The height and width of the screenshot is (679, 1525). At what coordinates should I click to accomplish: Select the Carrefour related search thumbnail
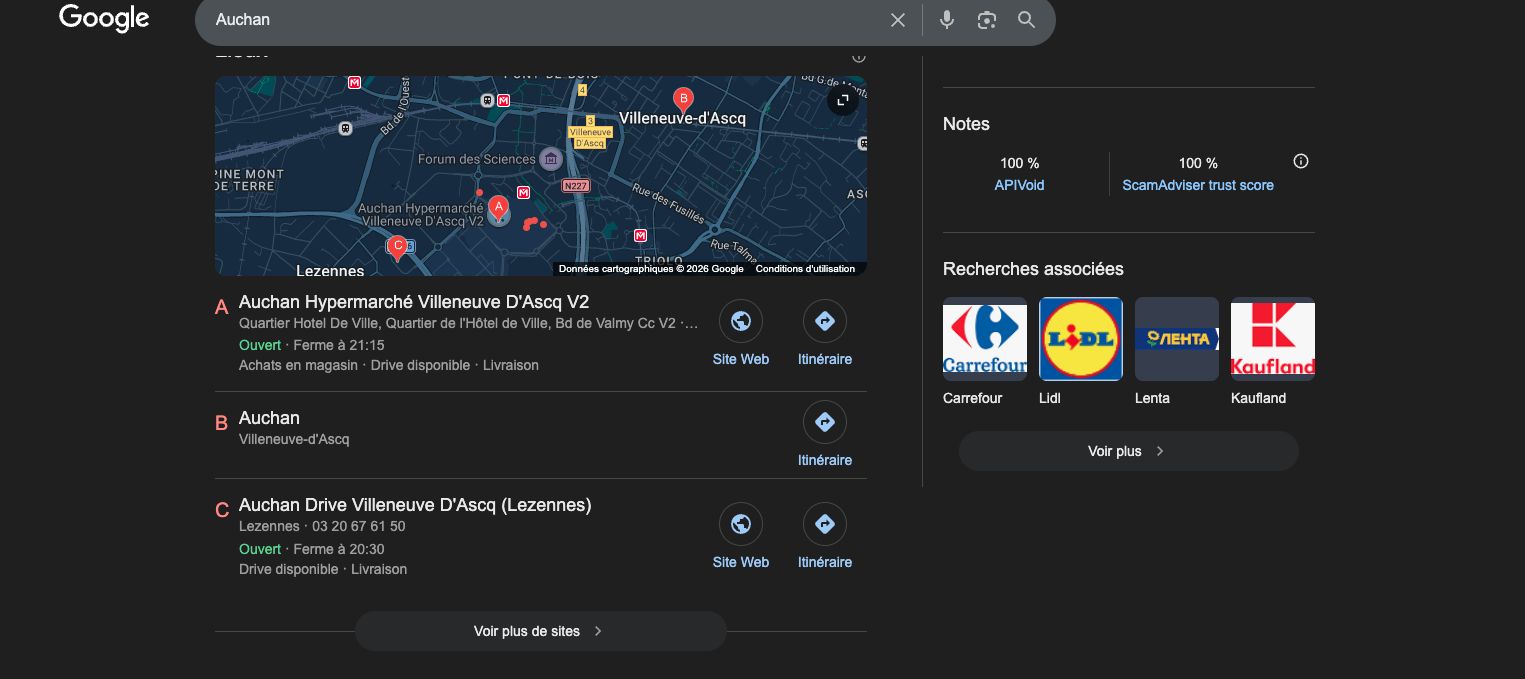[985, 339]
